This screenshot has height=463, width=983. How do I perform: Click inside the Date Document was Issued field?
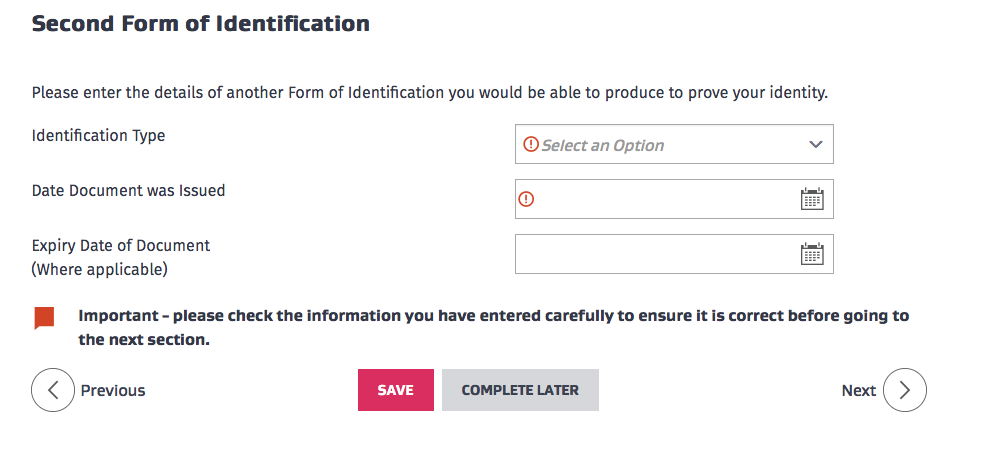tap(674, 199)
